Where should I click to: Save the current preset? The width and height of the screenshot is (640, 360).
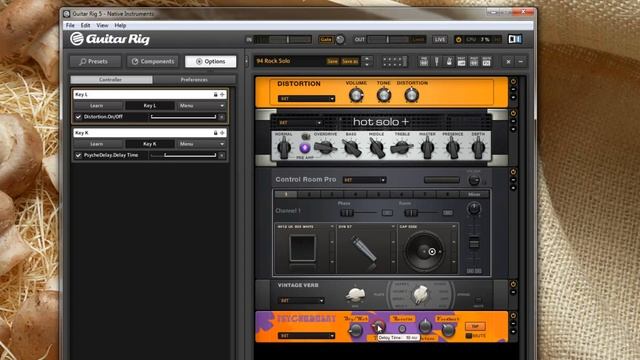[332, 62]
